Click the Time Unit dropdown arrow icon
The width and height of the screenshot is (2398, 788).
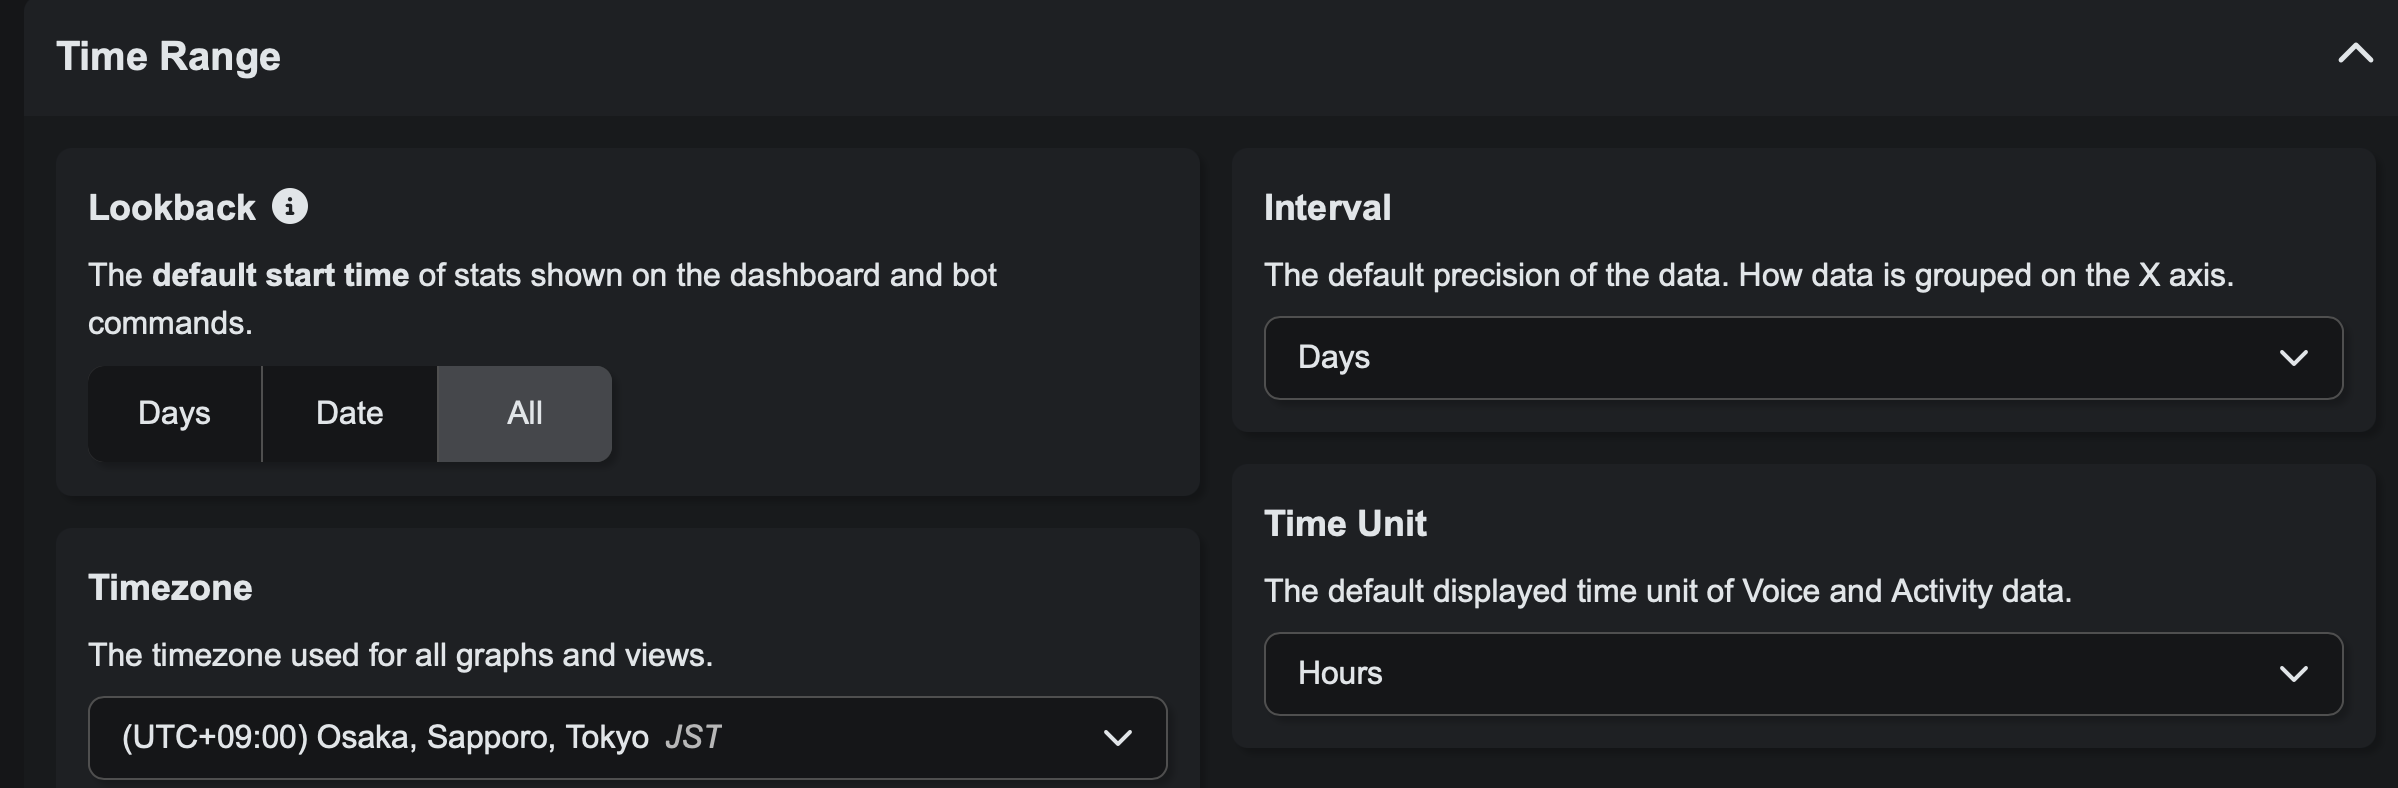click(2293, 674)
